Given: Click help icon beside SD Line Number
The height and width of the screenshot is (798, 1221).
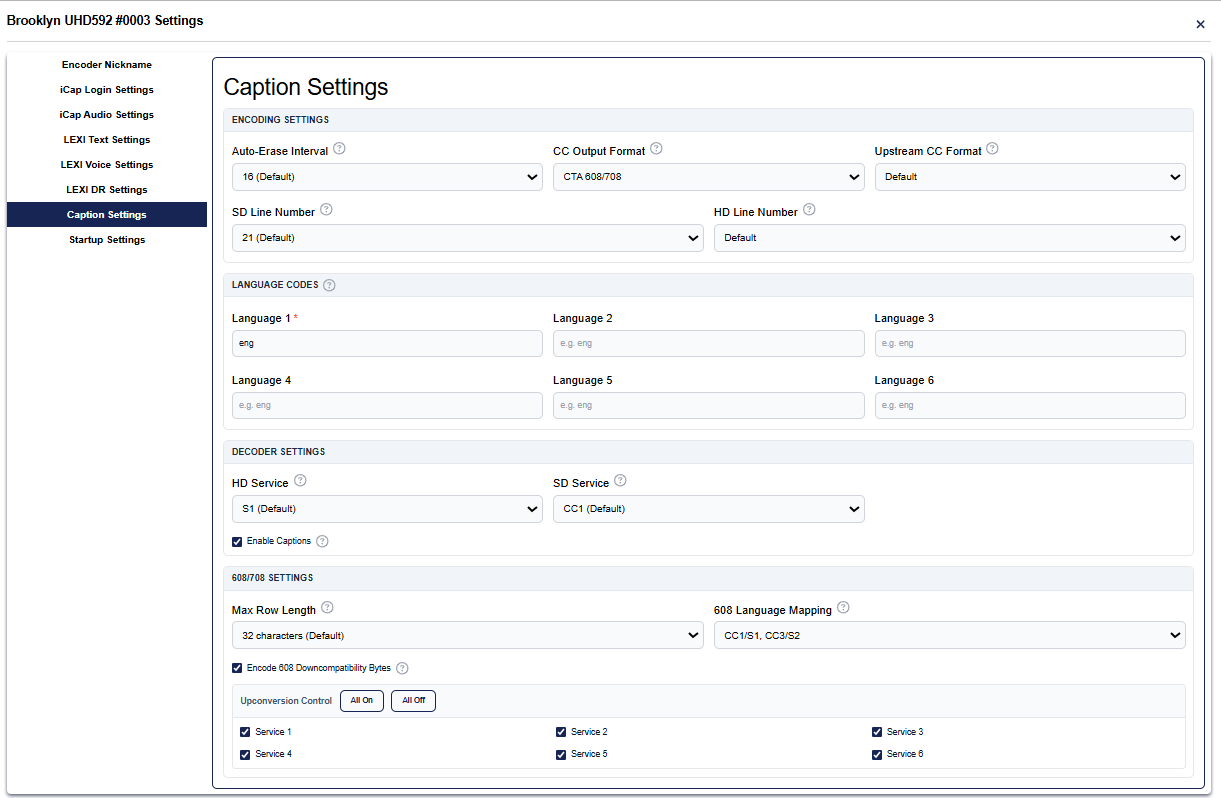Looking at the screenshot, I should coord(326,210).
